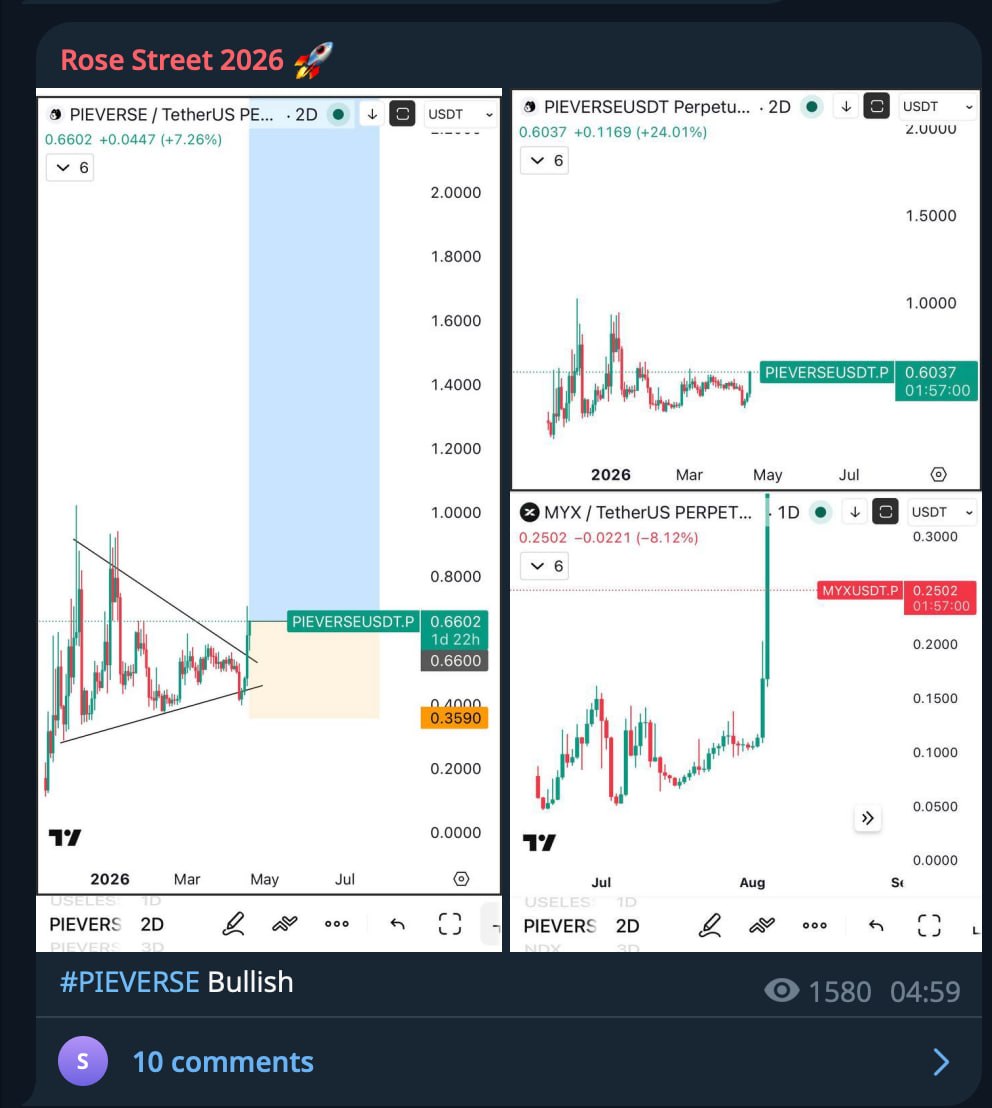Open indicators icon in right bottom toolbar
992x1108 pixels.
[x=761, y=925]
